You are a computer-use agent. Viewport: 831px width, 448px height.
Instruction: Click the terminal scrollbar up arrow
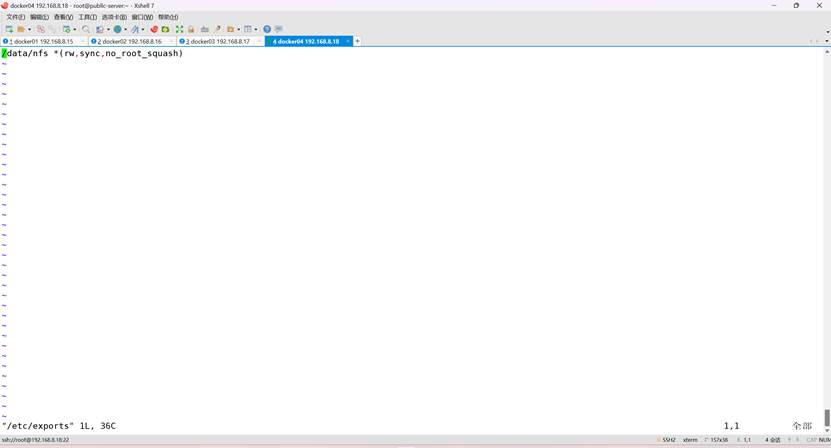827,51
